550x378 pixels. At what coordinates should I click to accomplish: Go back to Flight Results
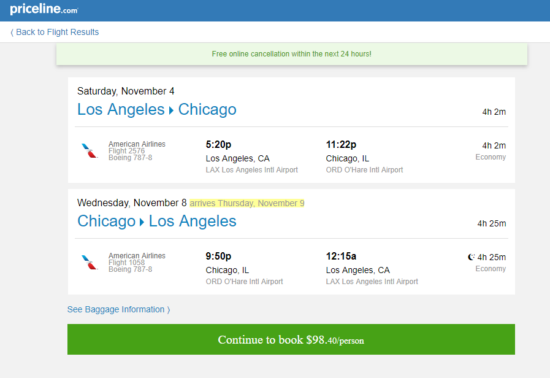[x=55, y=32]
